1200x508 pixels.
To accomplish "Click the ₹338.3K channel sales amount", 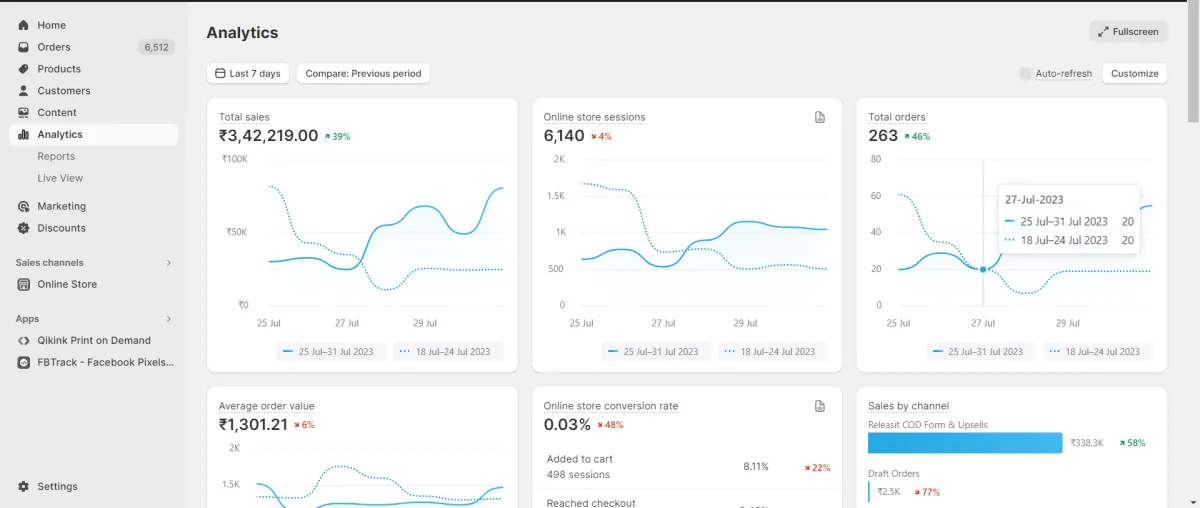I will pos(1087,443).
